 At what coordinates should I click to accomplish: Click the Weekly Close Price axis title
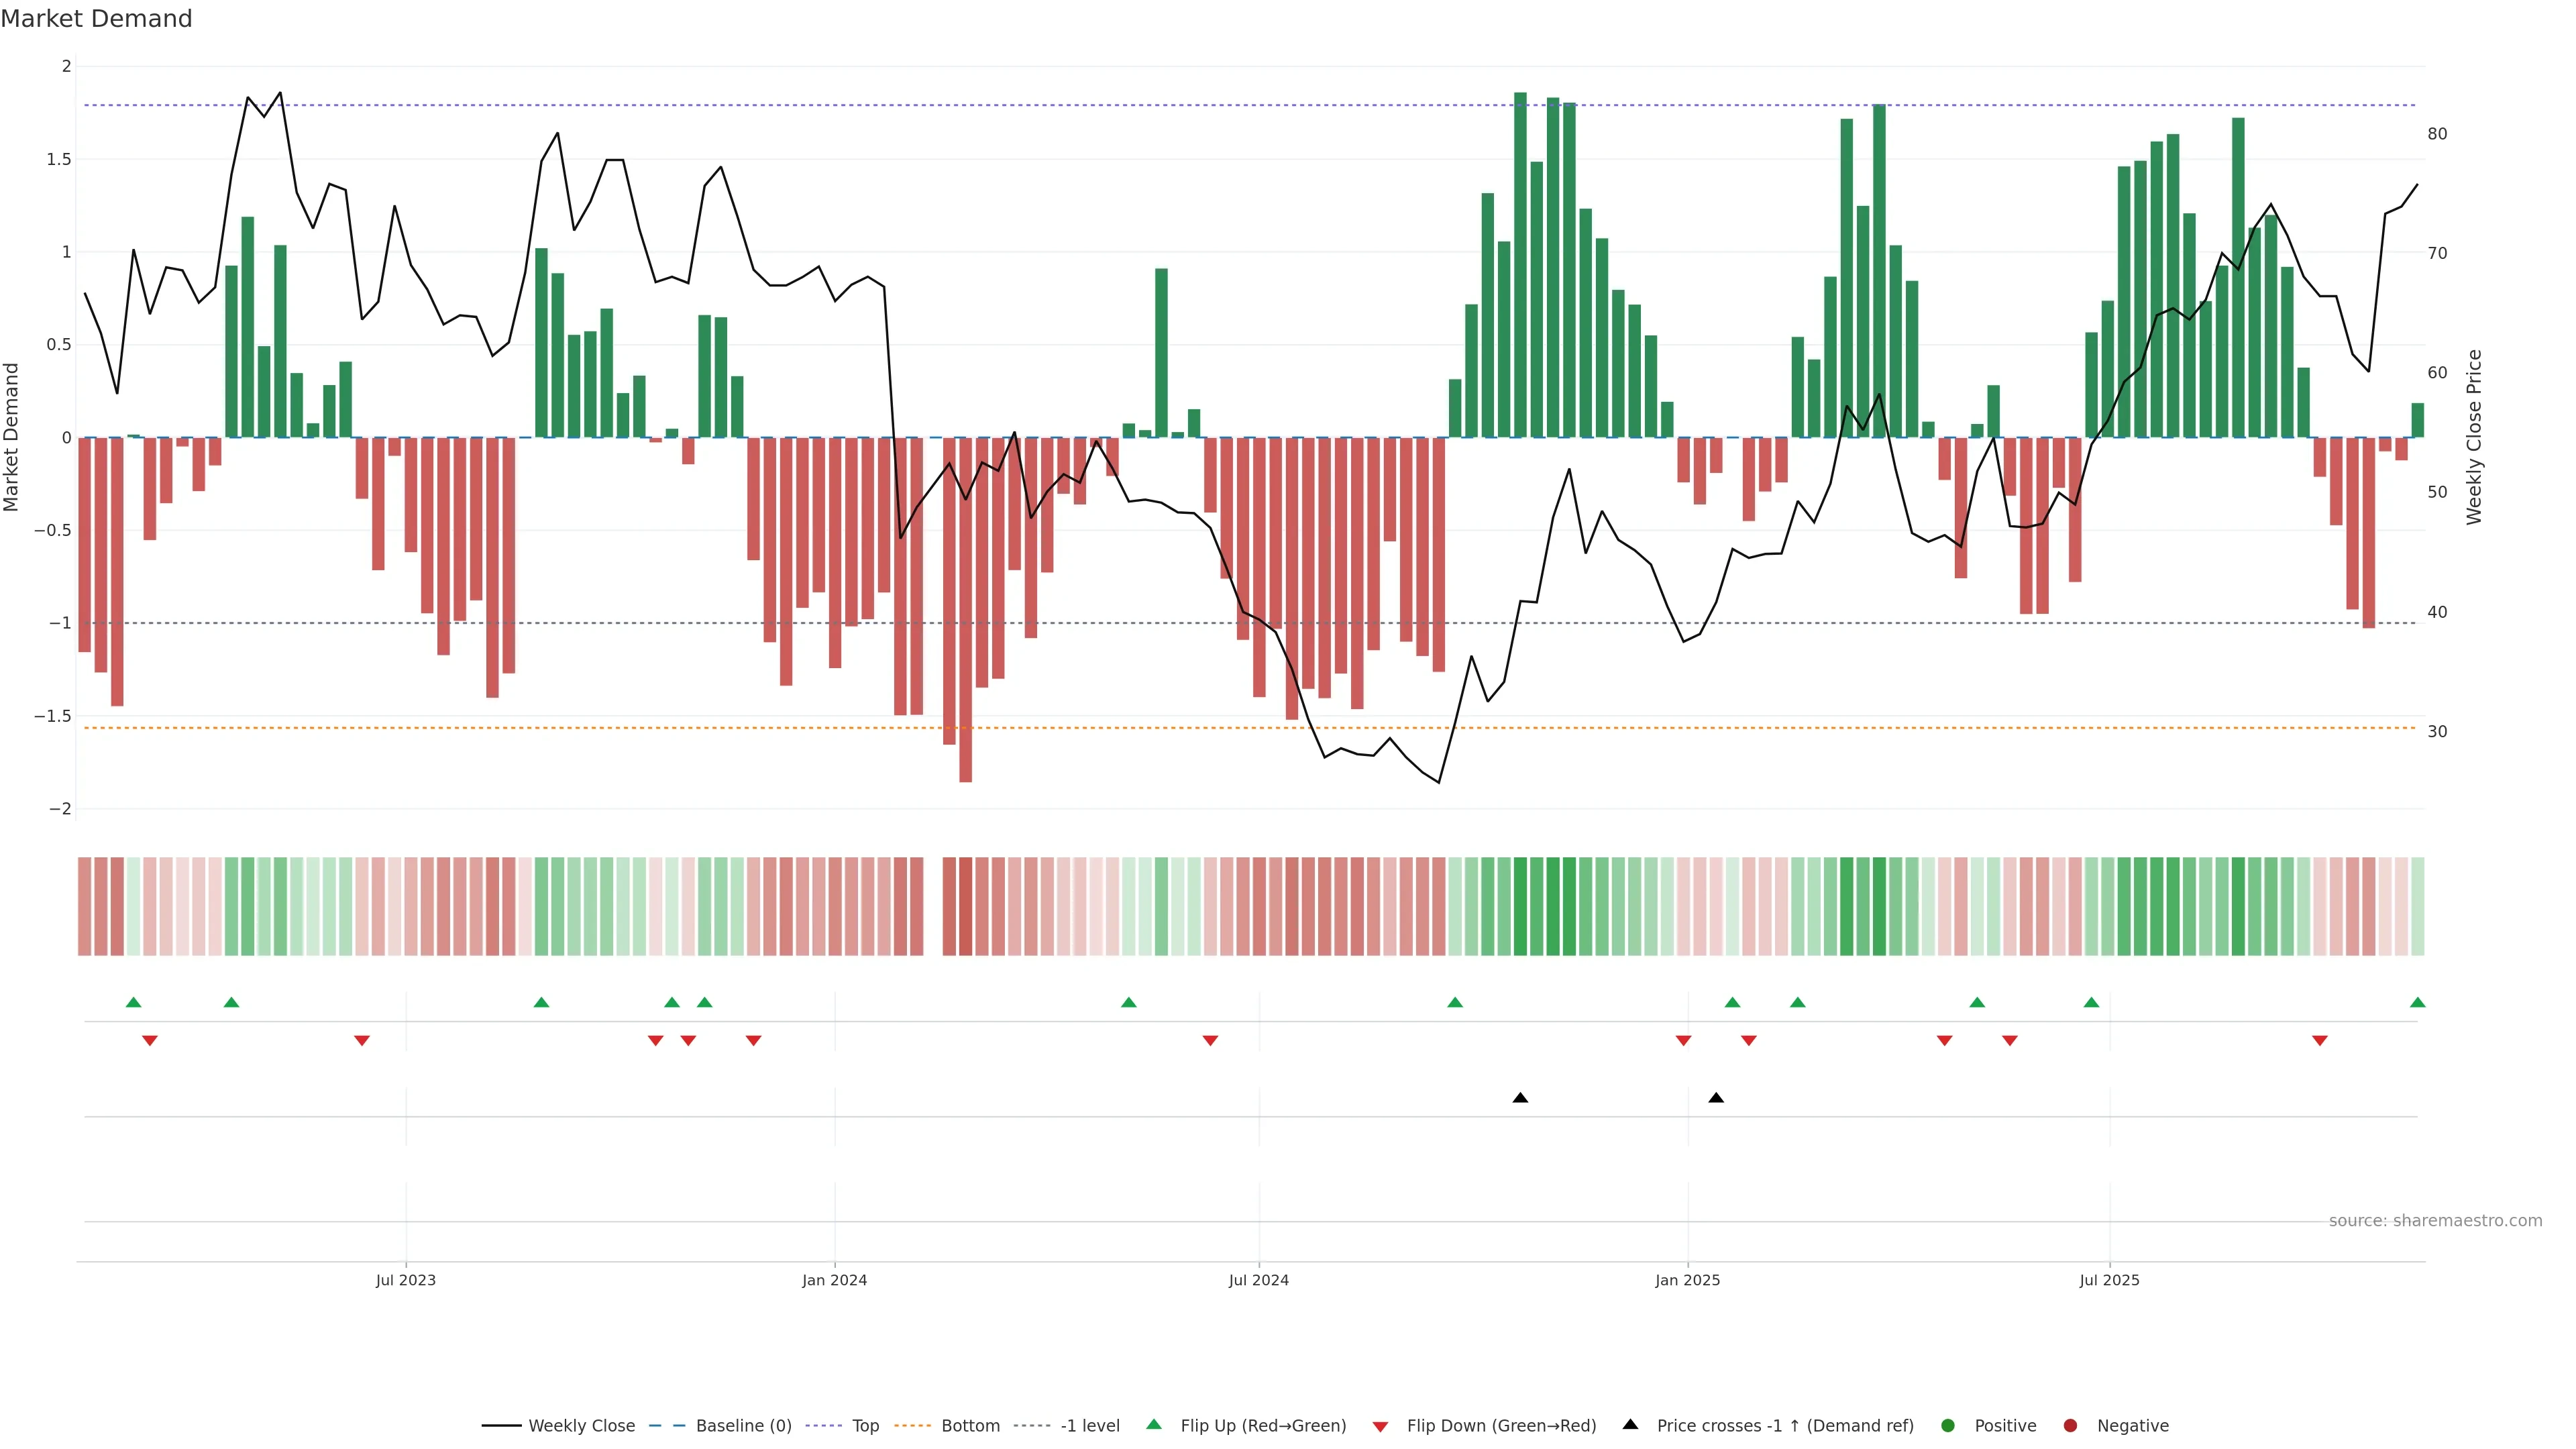click(2474, 437)
